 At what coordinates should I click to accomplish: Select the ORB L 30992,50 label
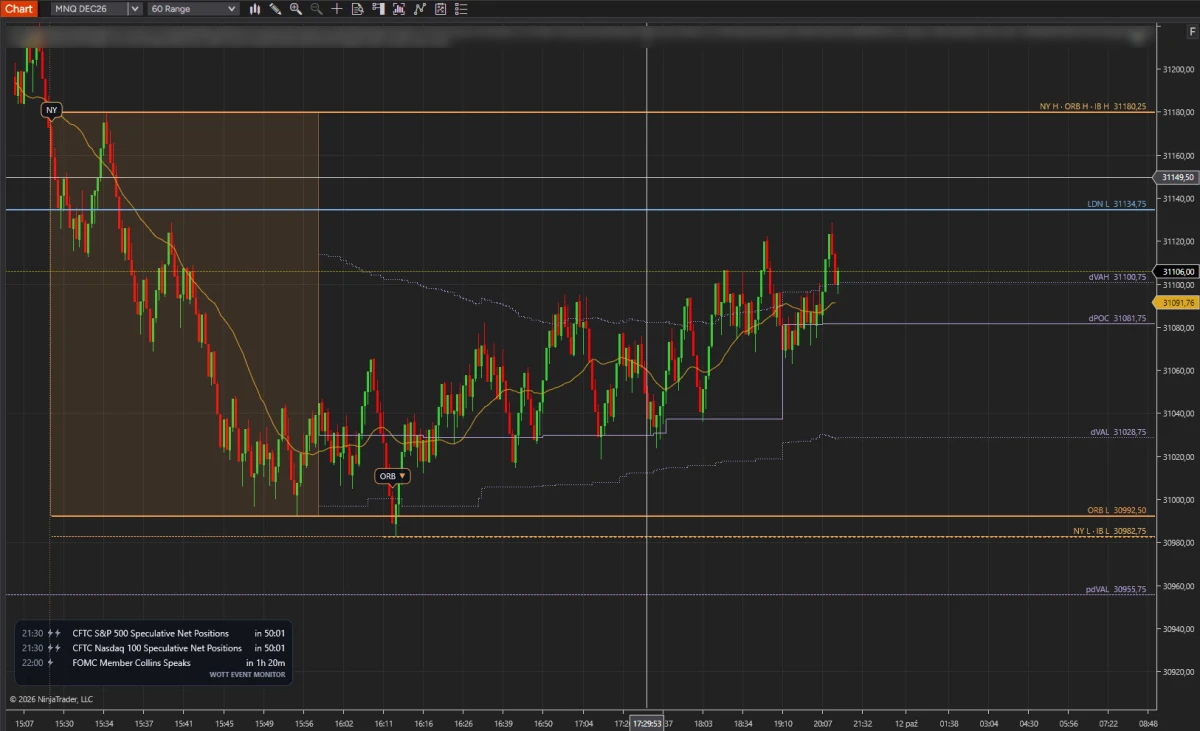tap(1117, 510)
